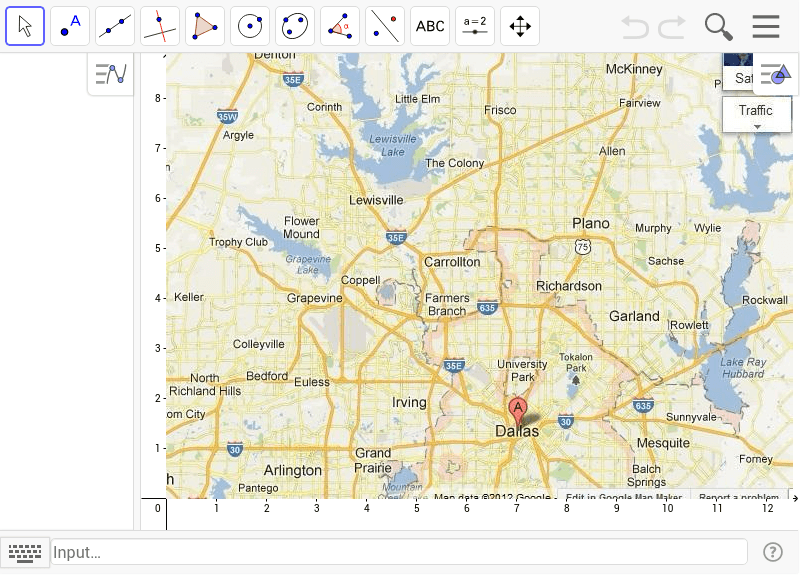Image resolution: width=800 pixels, height=575 pixels.
Task: Select the Circle with center tool
Action: pyautogui.click(x=250, y=26)
